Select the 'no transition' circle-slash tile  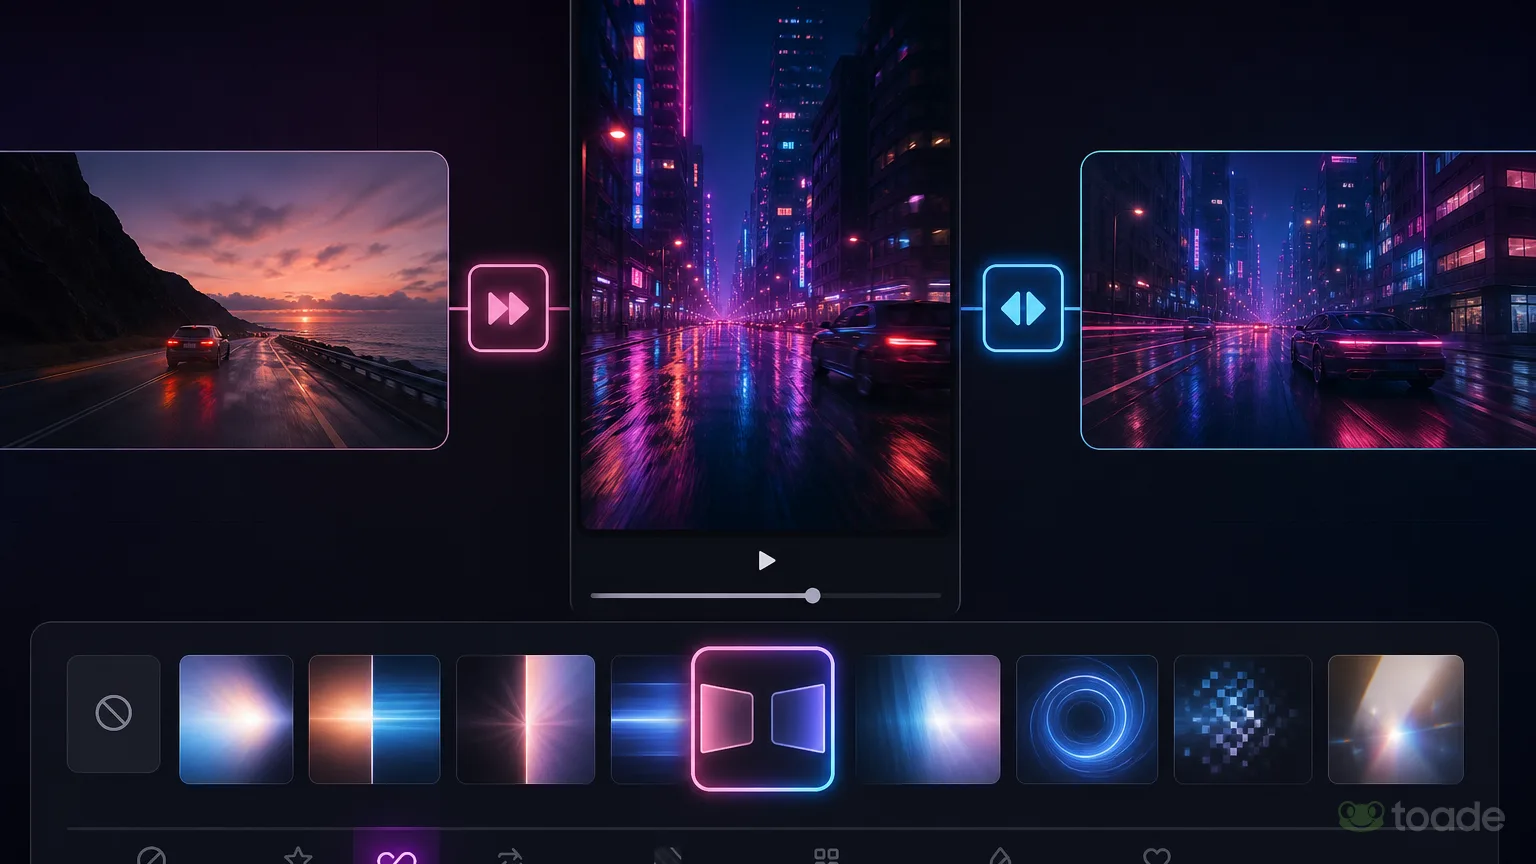(113, 713)
